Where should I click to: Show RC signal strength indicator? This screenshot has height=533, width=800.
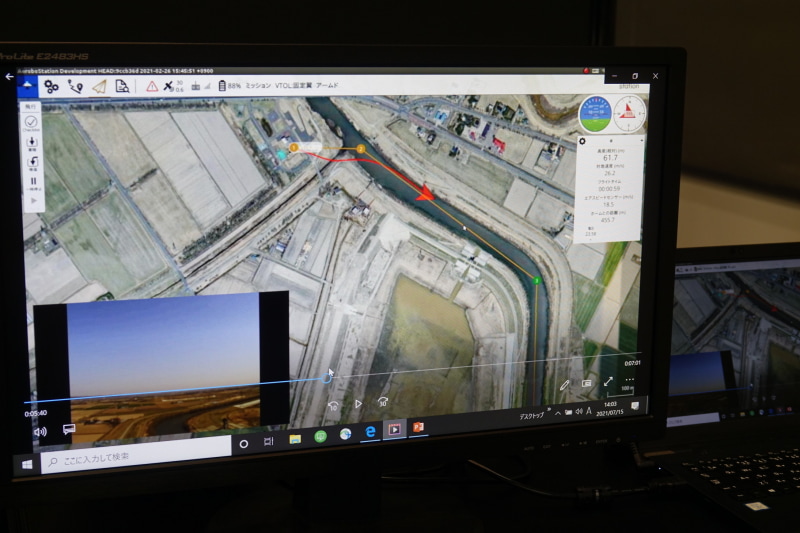pos(201,86)
